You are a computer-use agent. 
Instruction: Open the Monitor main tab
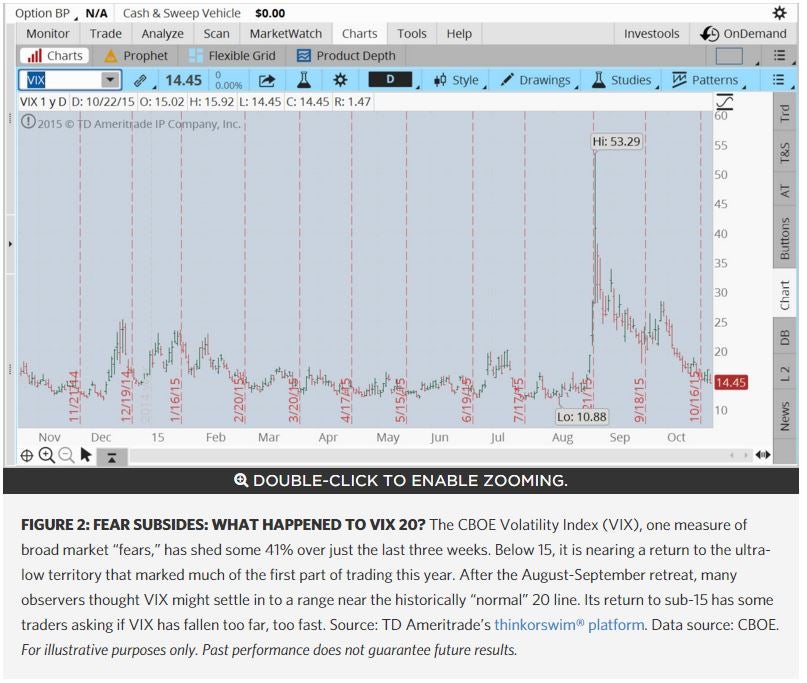pyautogui.click(x=48, y=34)
